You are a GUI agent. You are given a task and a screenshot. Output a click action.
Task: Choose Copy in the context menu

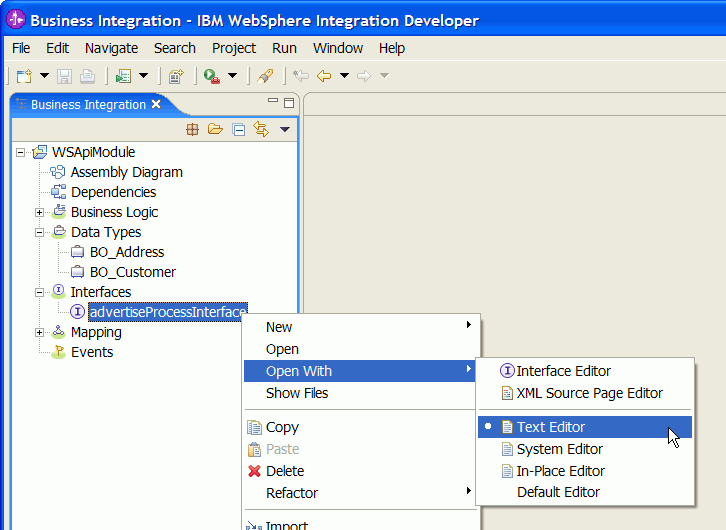coord(360,427)
